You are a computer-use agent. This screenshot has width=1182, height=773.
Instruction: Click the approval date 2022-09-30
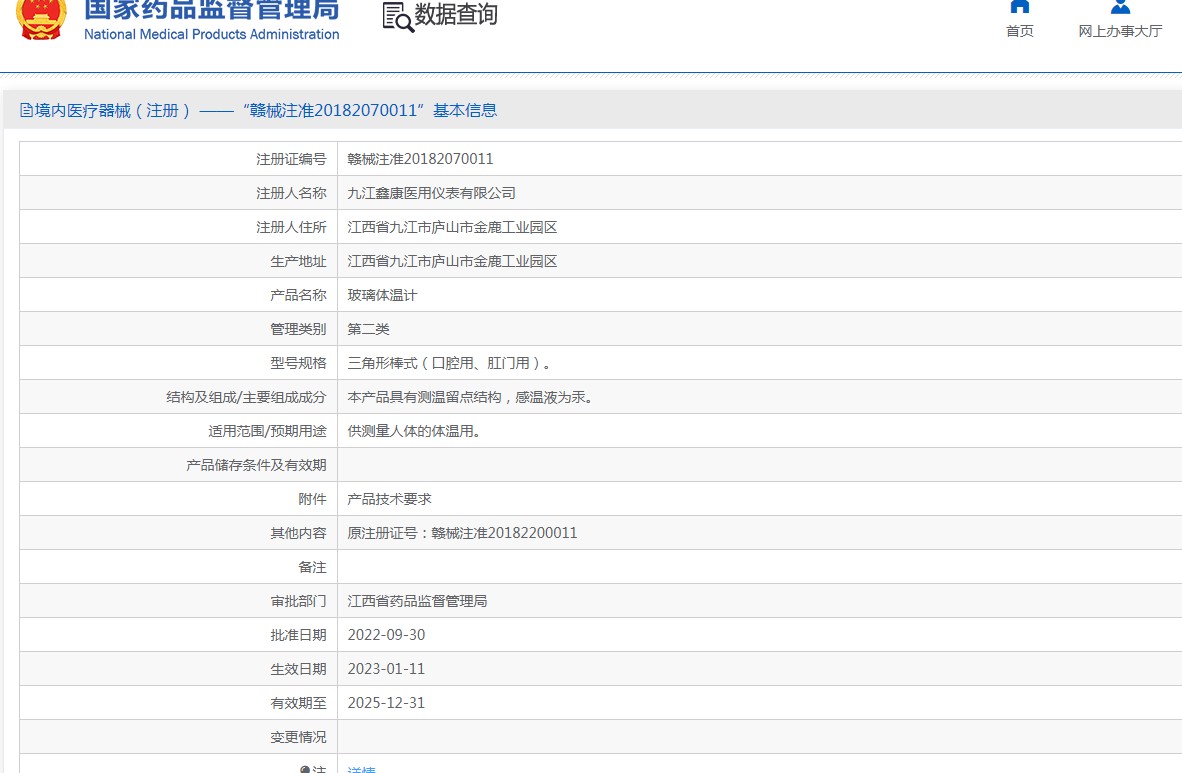coord(386,635)
